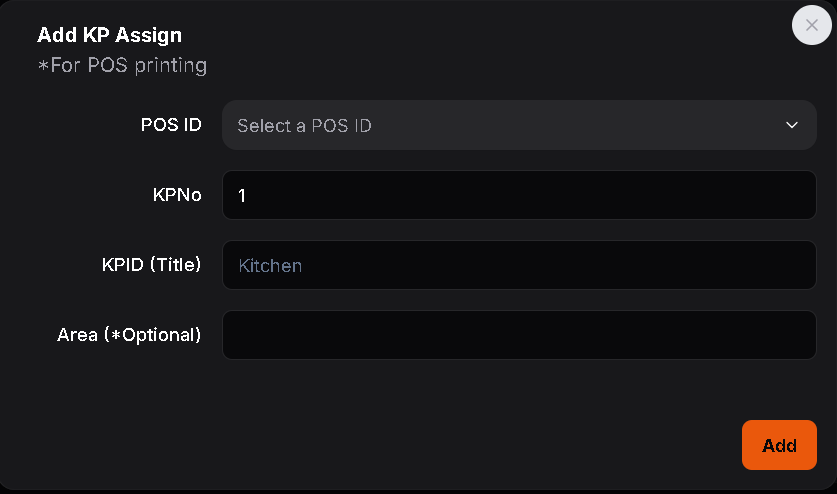
Task: Click the KPID (Title) label
Action: [151, 265]
